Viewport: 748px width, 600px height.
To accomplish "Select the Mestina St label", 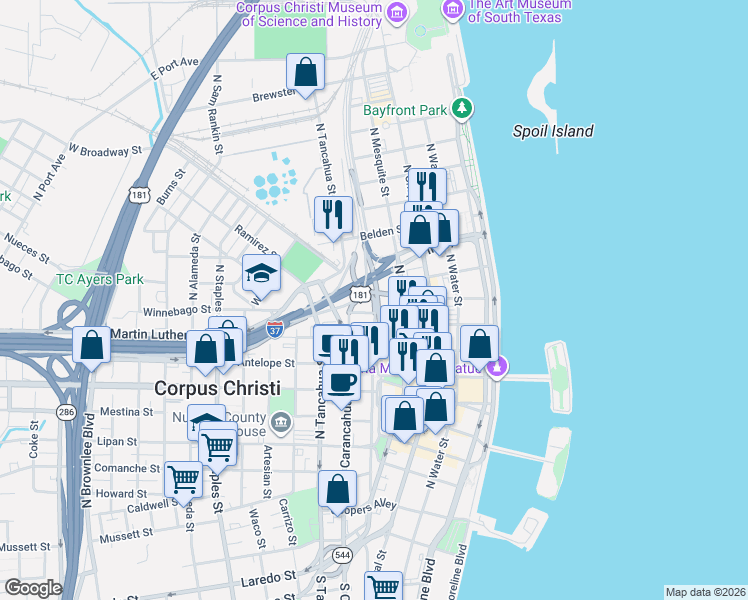I will point(127,412).
